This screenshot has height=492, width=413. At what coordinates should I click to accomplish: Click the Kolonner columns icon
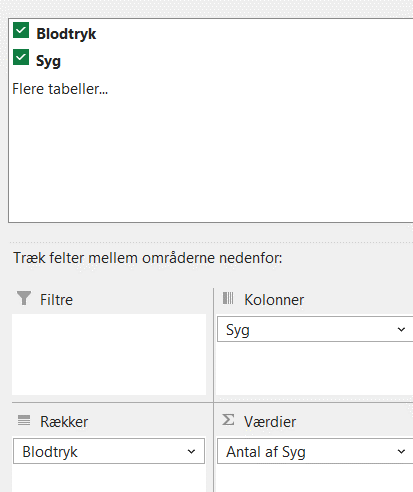coord(228,298)
